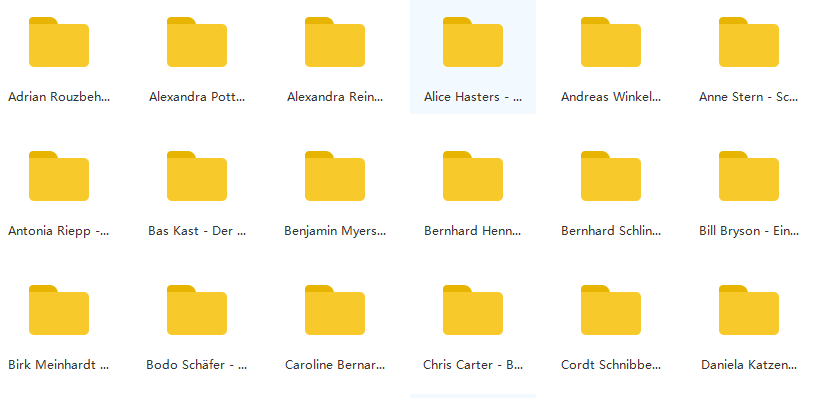Click the Bodo Schäfer folder icon

click(x=197, y=310)
